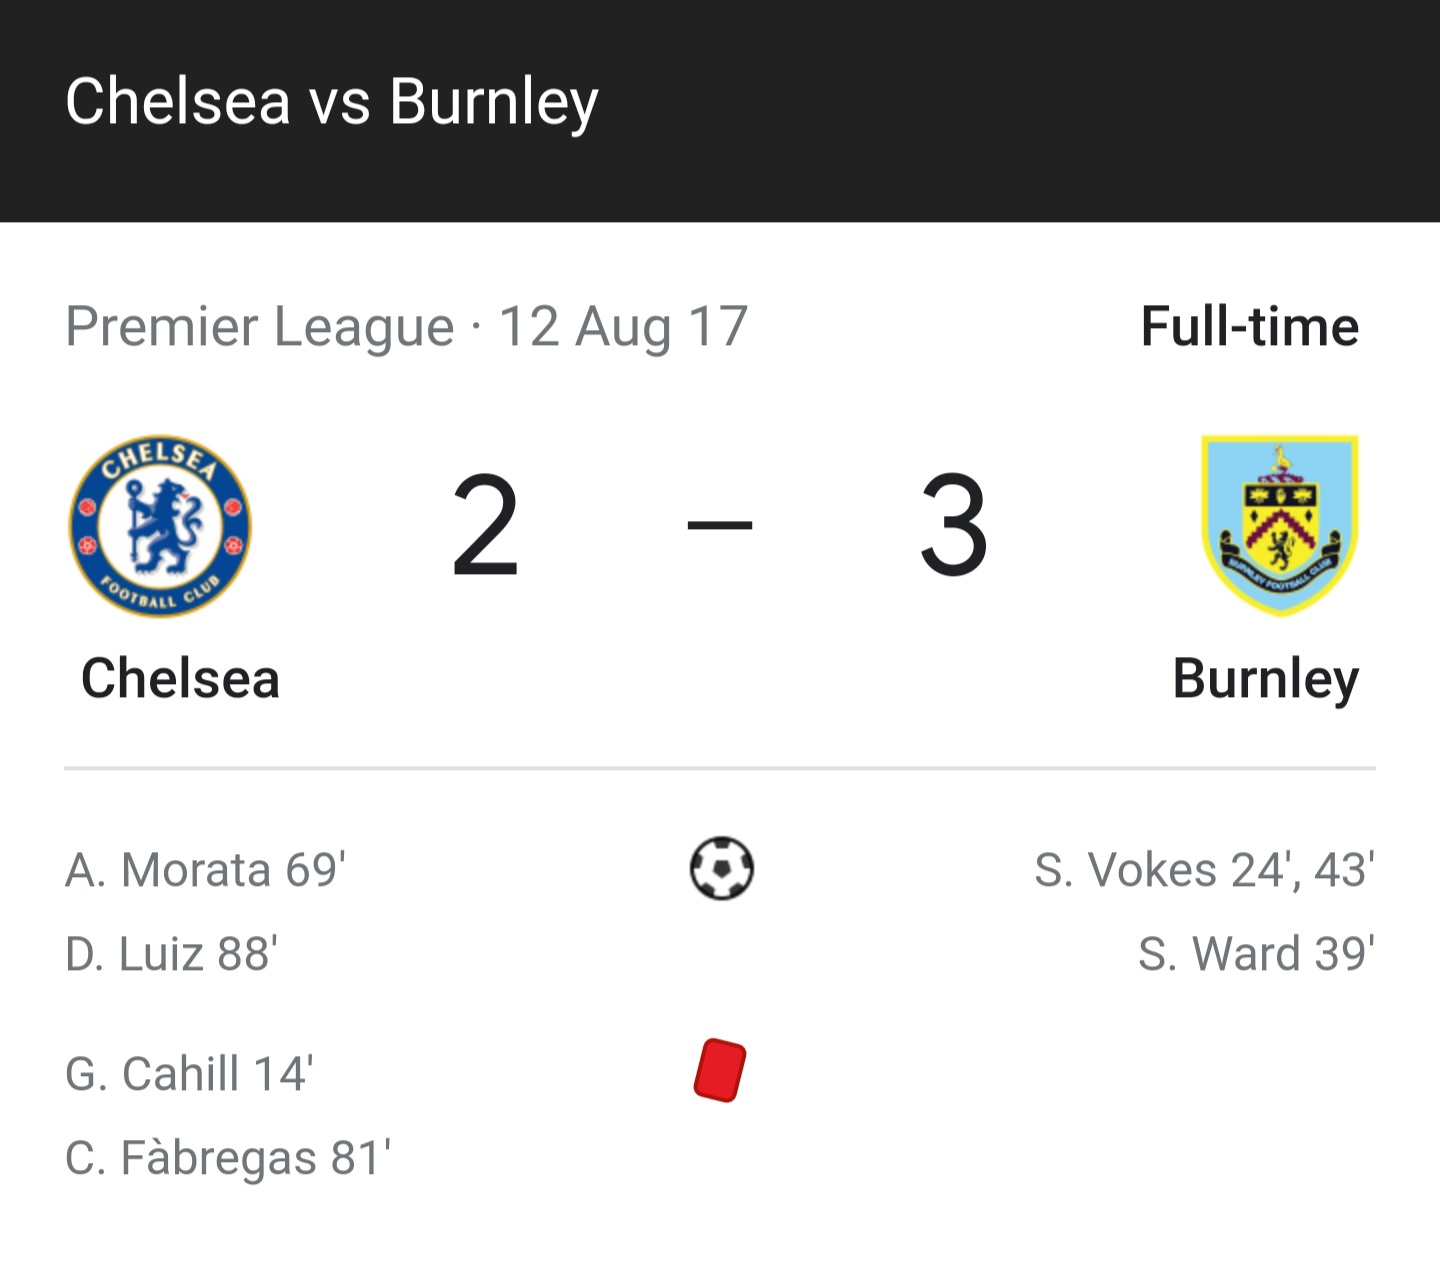Click the Burnley club crest icon
The height and width of the screenshot is (1279, 1440).
pyautogui.click(x=1279, y=524)
